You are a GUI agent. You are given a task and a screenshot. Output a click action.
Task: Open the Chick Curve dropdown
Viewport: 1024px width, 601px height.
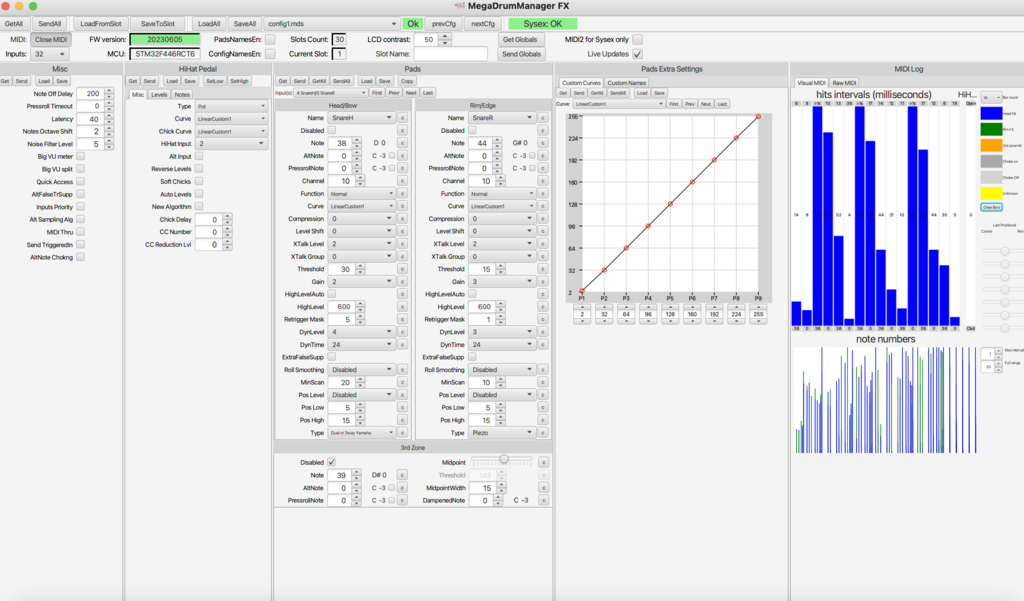[231, 131]
